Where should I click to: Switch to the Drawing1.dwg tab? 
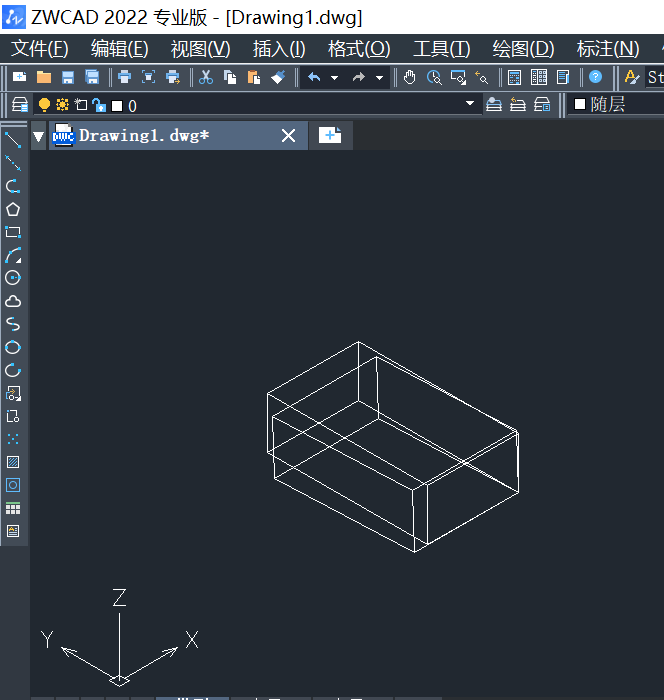[179, 135]
